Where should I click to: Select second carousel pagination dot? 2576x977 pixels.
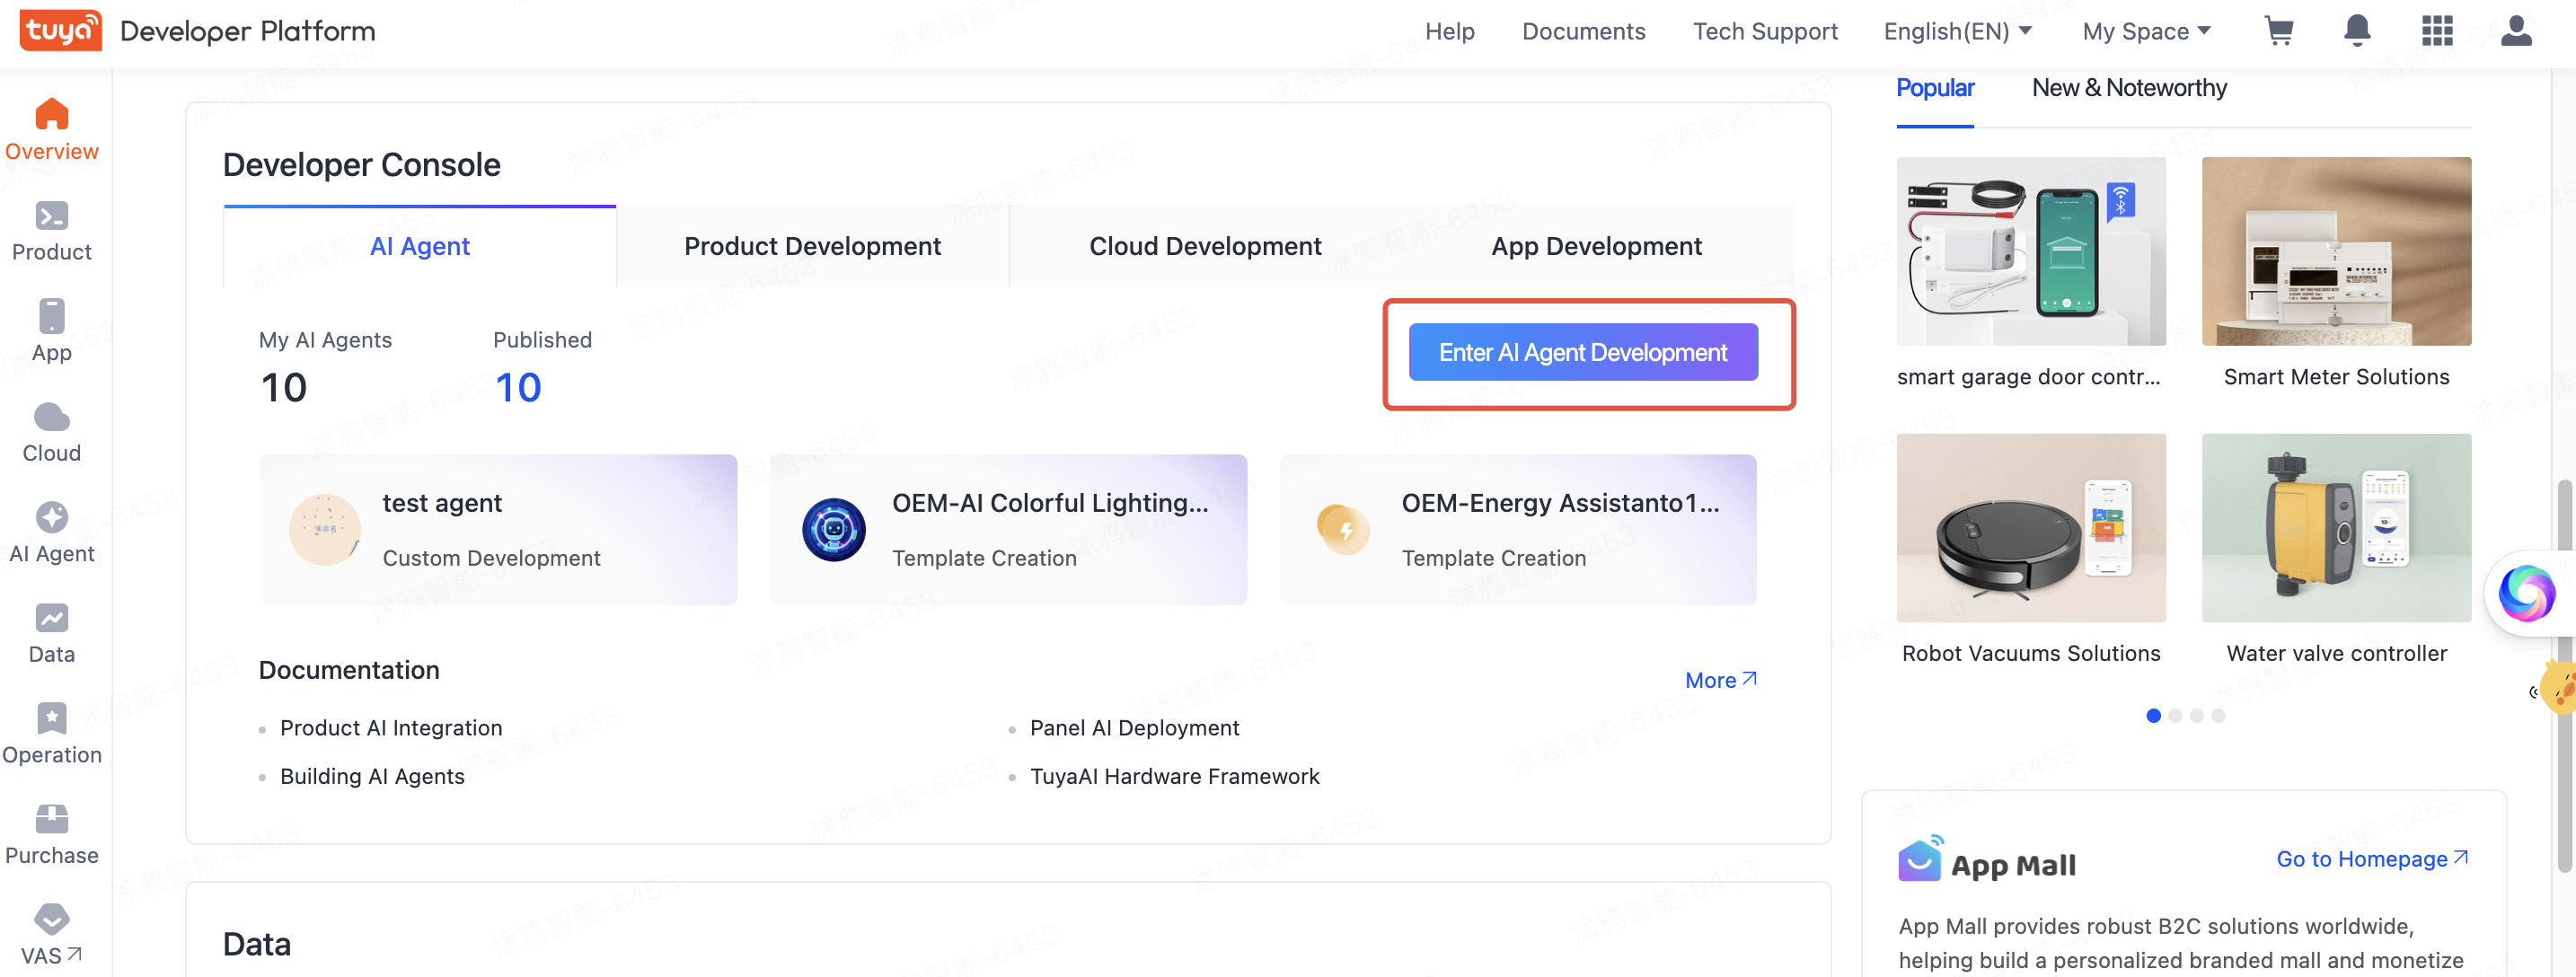2175,715
